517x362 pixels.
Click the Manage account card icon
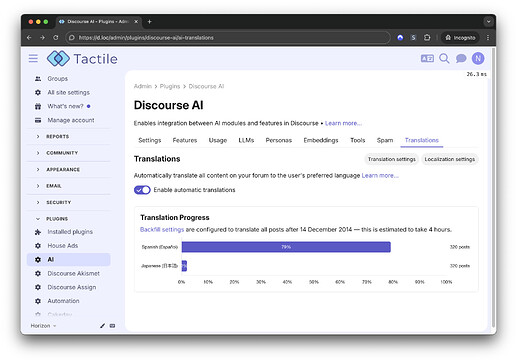point(38,120)
